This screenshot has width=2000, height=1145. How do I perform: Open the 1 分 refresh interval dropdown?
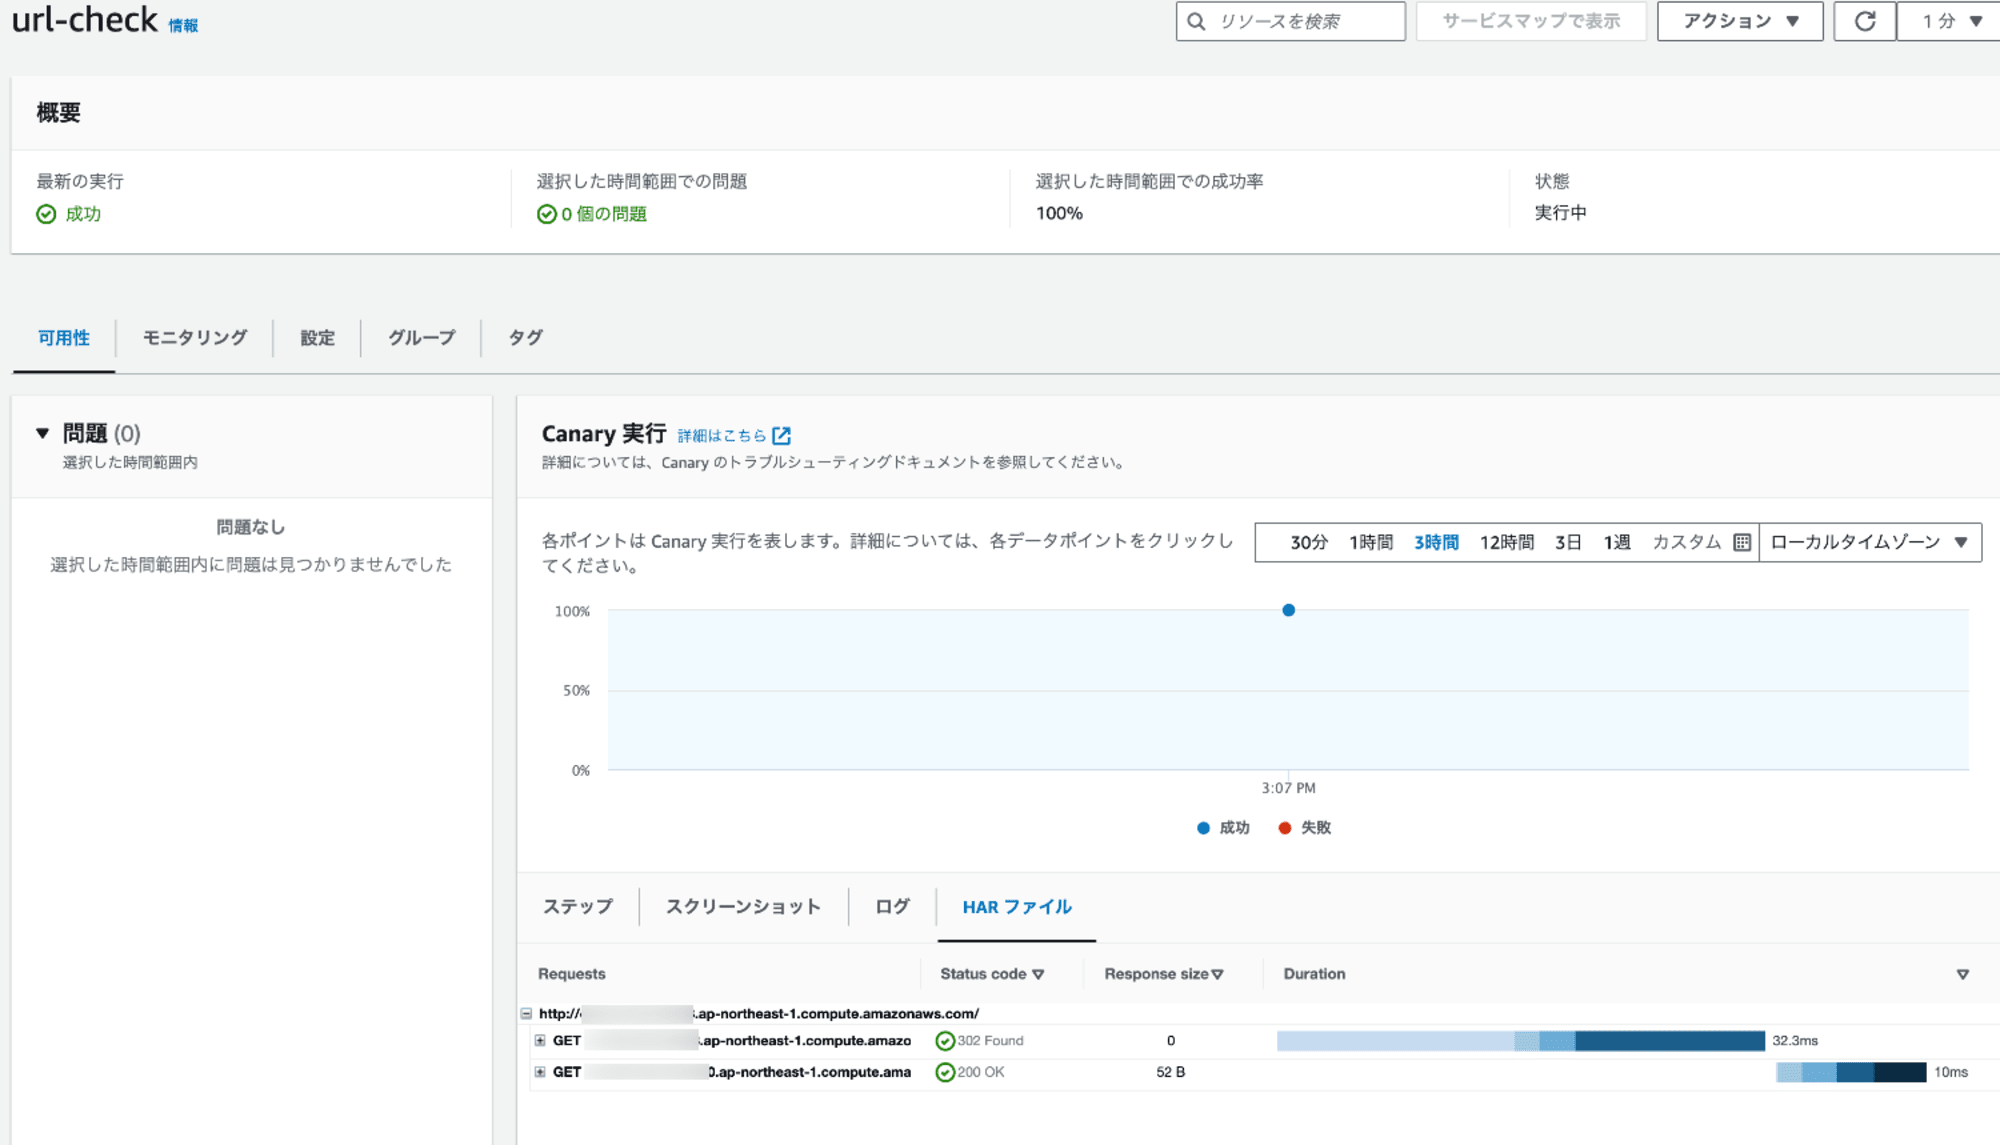(1951, 21)
